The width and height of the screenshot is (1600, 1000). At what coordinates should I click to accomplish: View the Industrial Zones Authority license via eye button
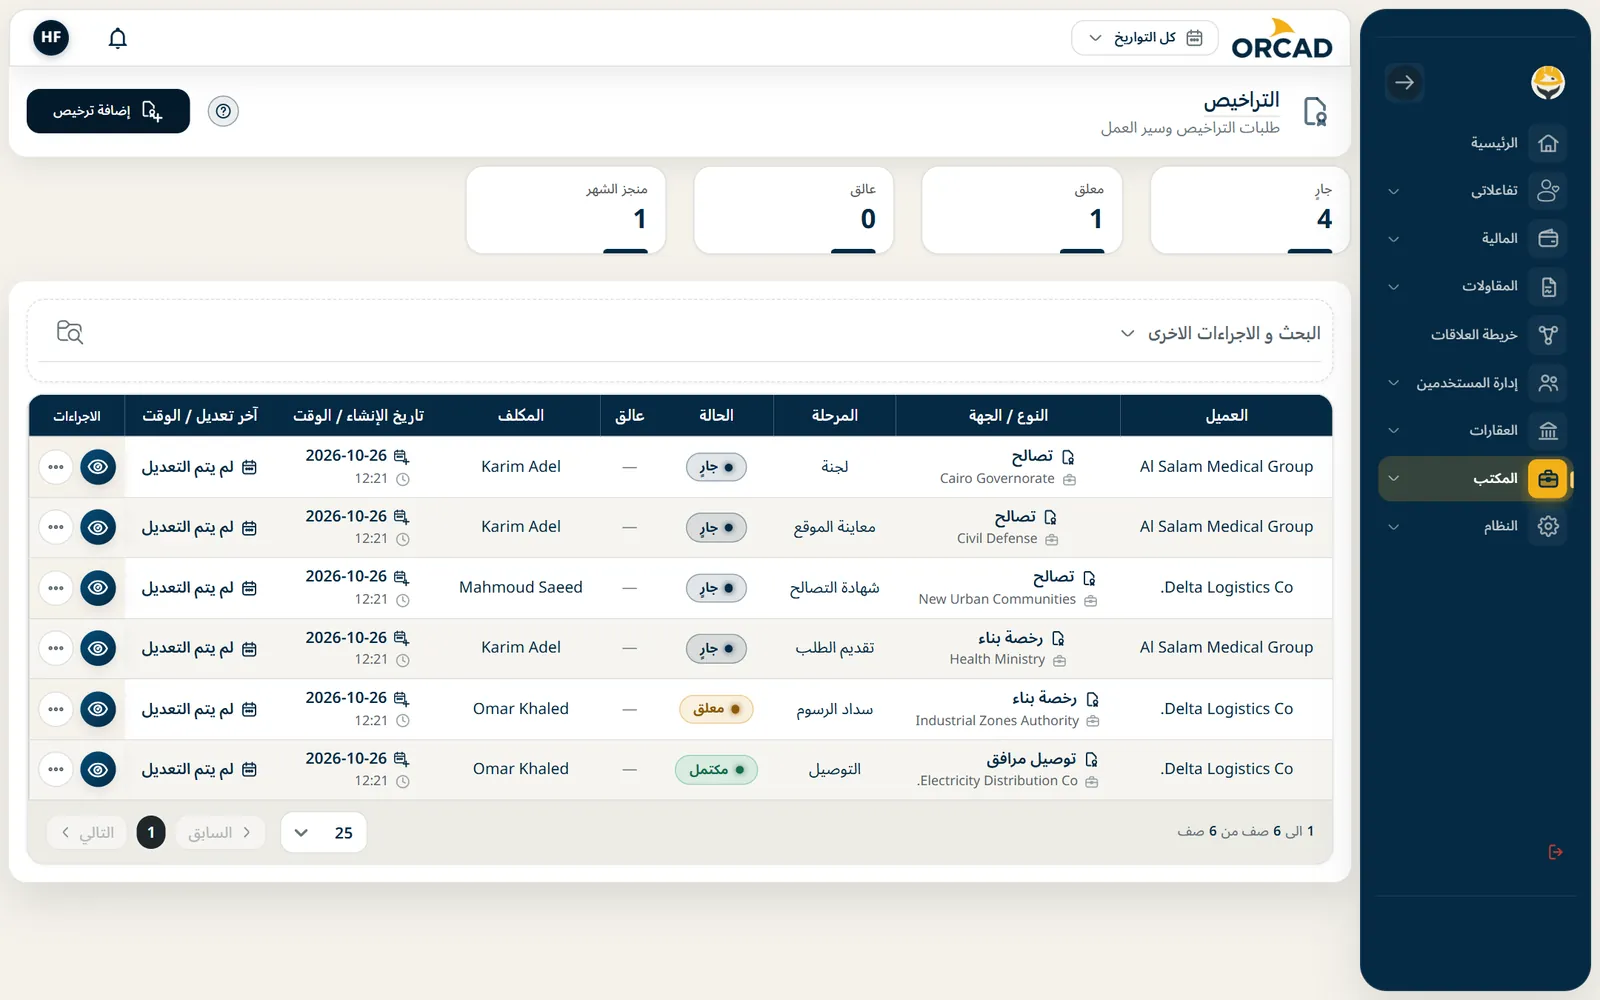98,709
